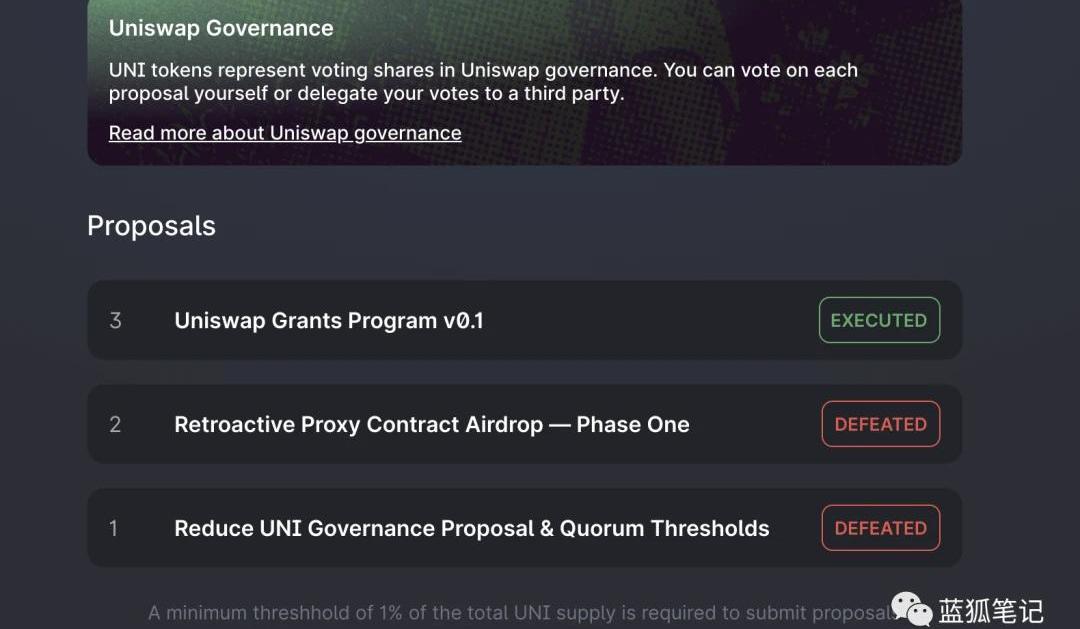This screenshot has height=629, width=1080.
Task: Click the green EXECUTED status badge
Action: tap(879, 321)
